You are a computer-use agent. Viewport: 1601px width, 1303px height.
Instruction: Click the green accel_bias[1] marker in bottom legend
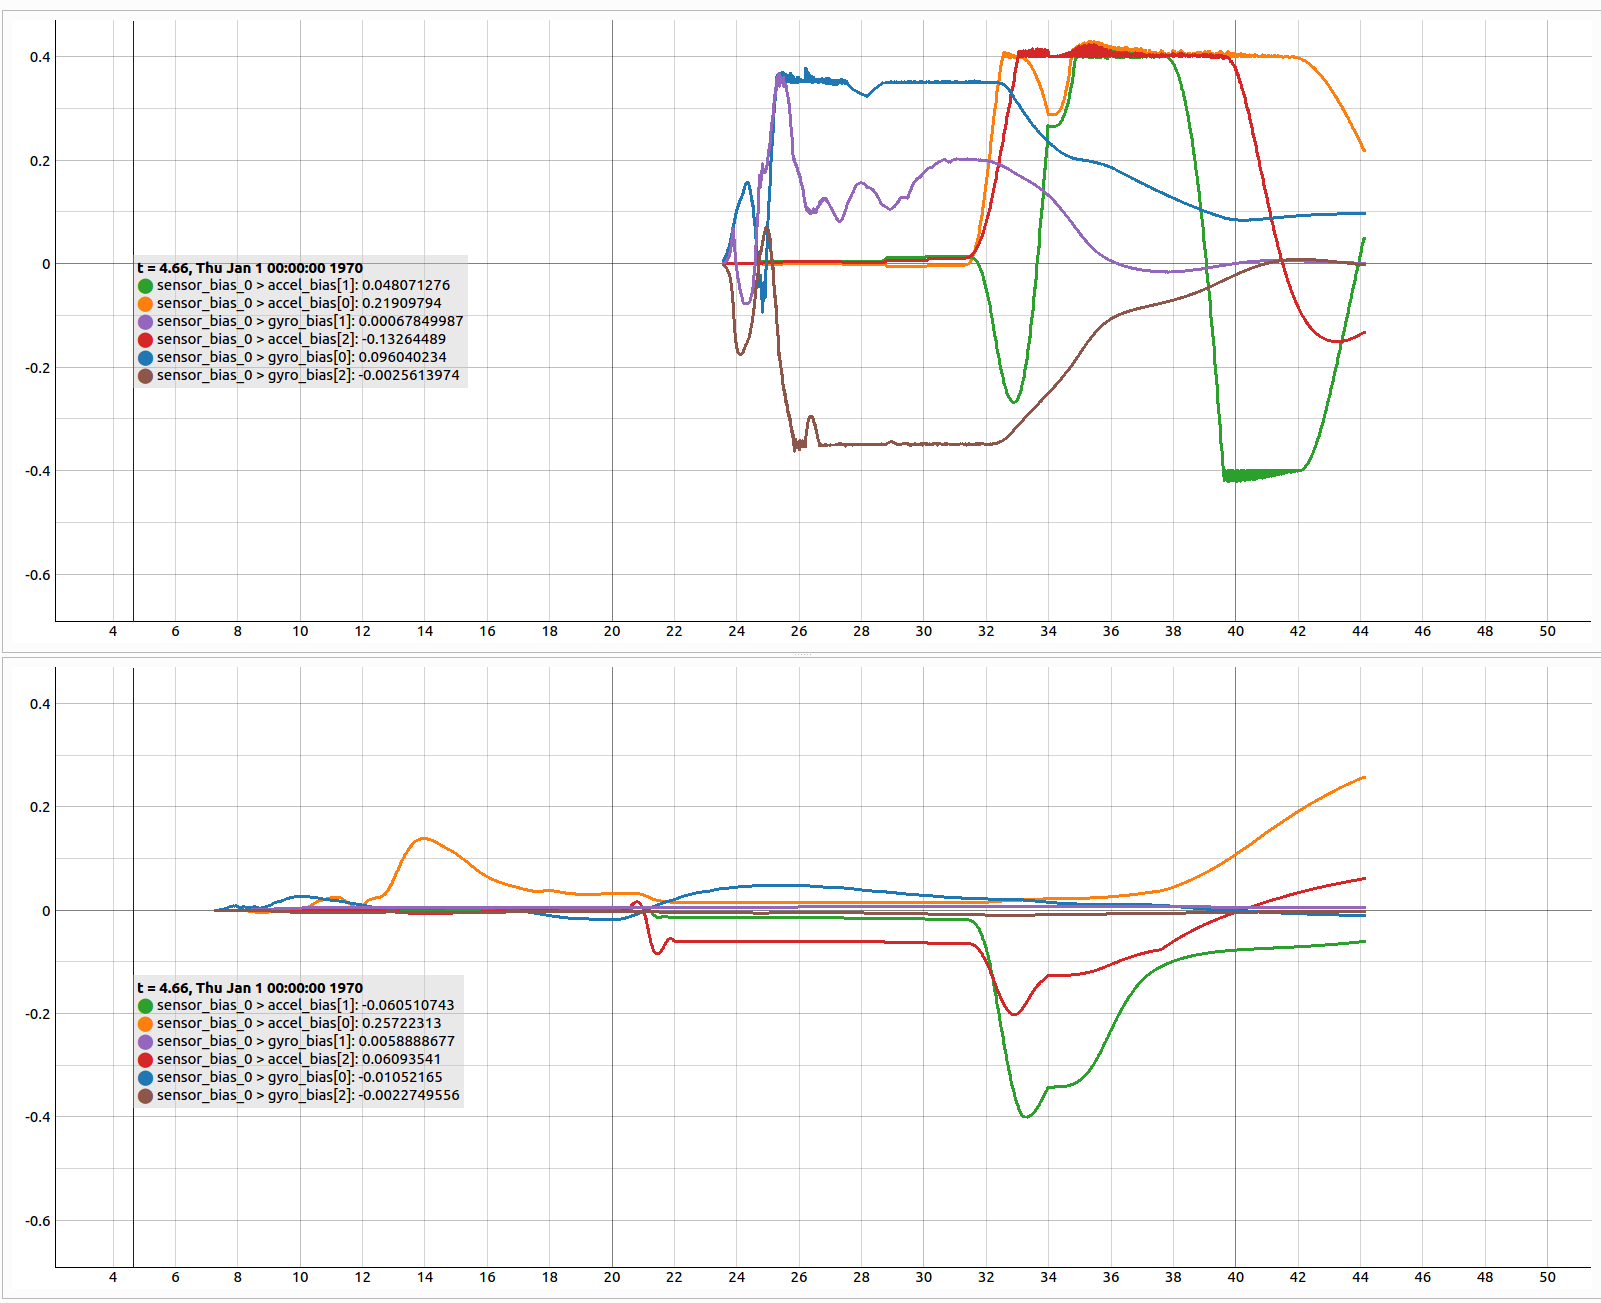(146, 1005)
